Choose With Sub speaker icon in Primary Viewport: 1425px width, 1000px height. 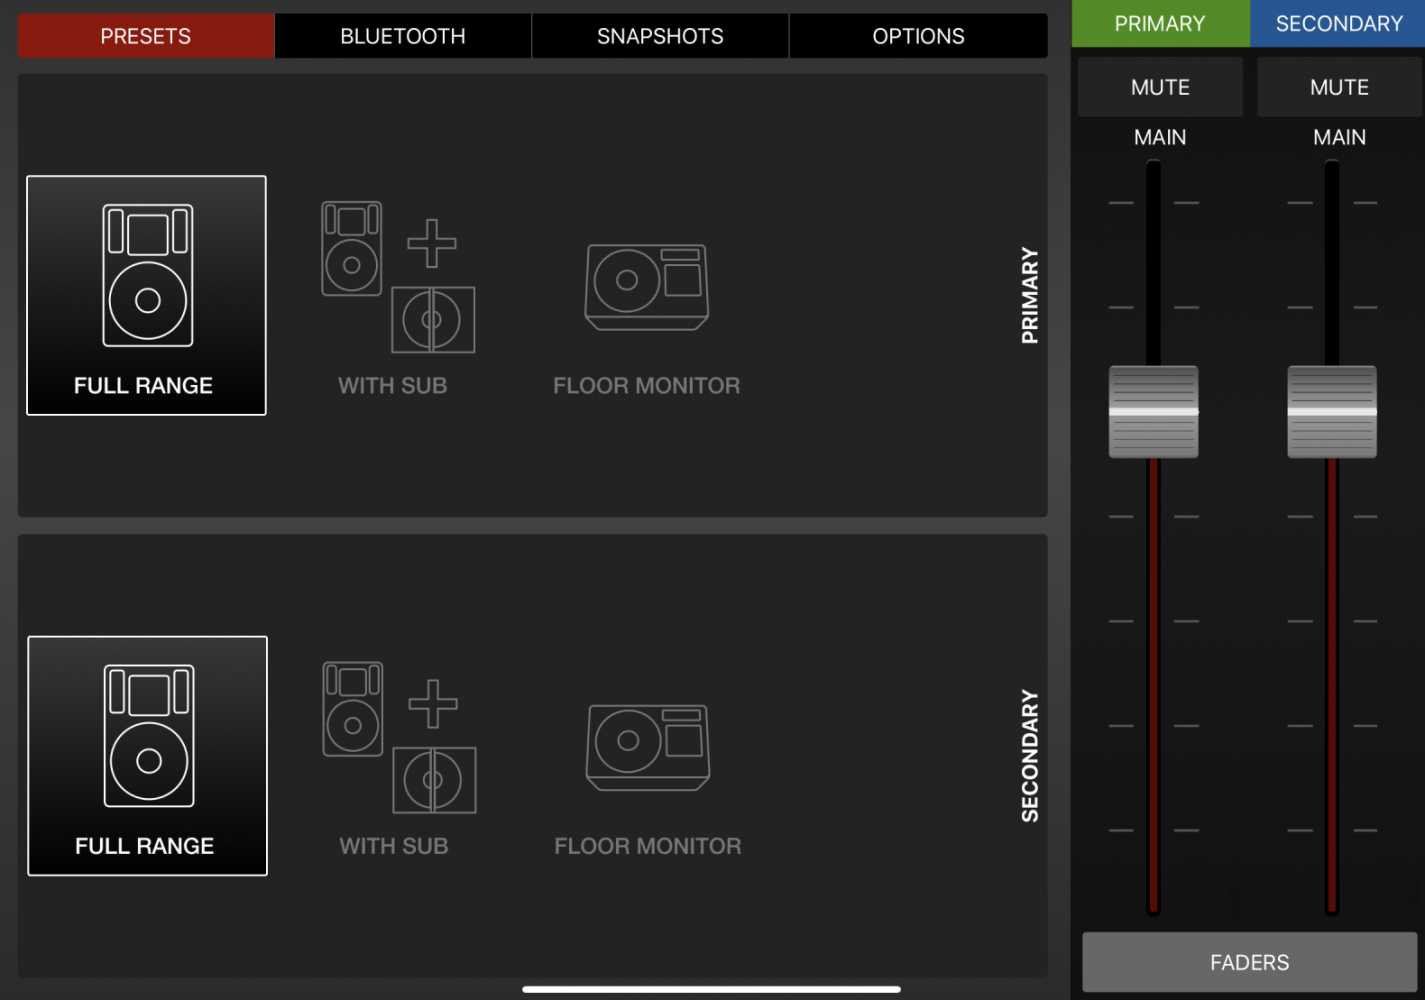[397, 278]
